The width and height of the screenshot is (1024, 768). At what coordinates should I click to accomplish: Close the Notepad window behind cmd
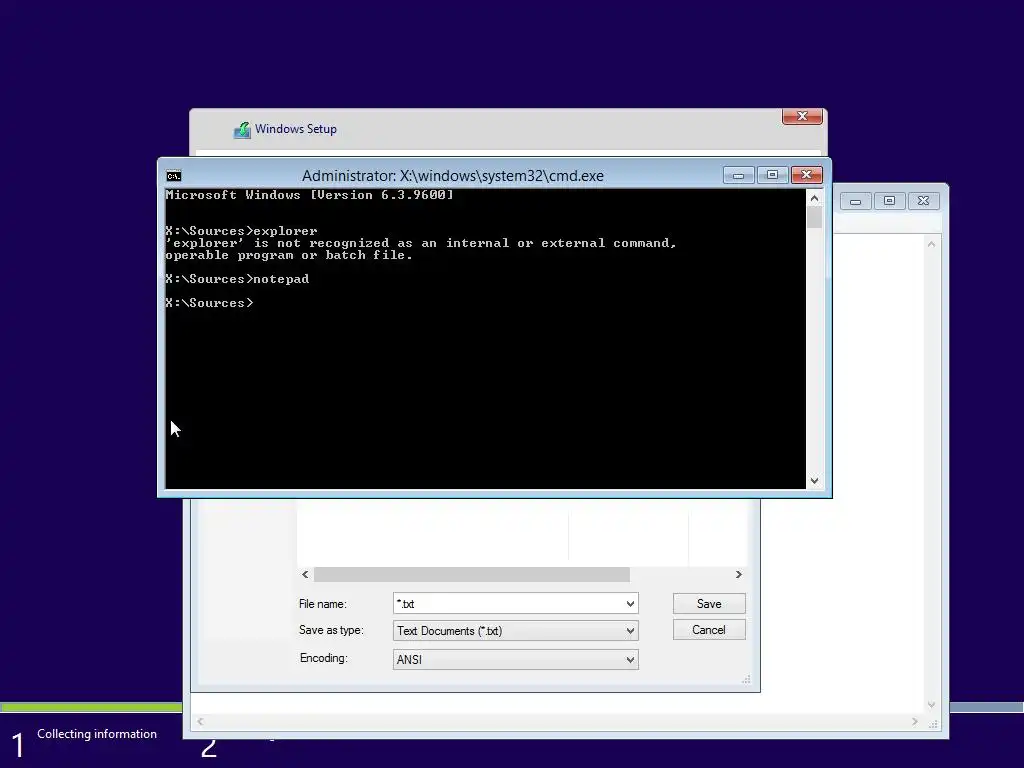coord(923,201)
